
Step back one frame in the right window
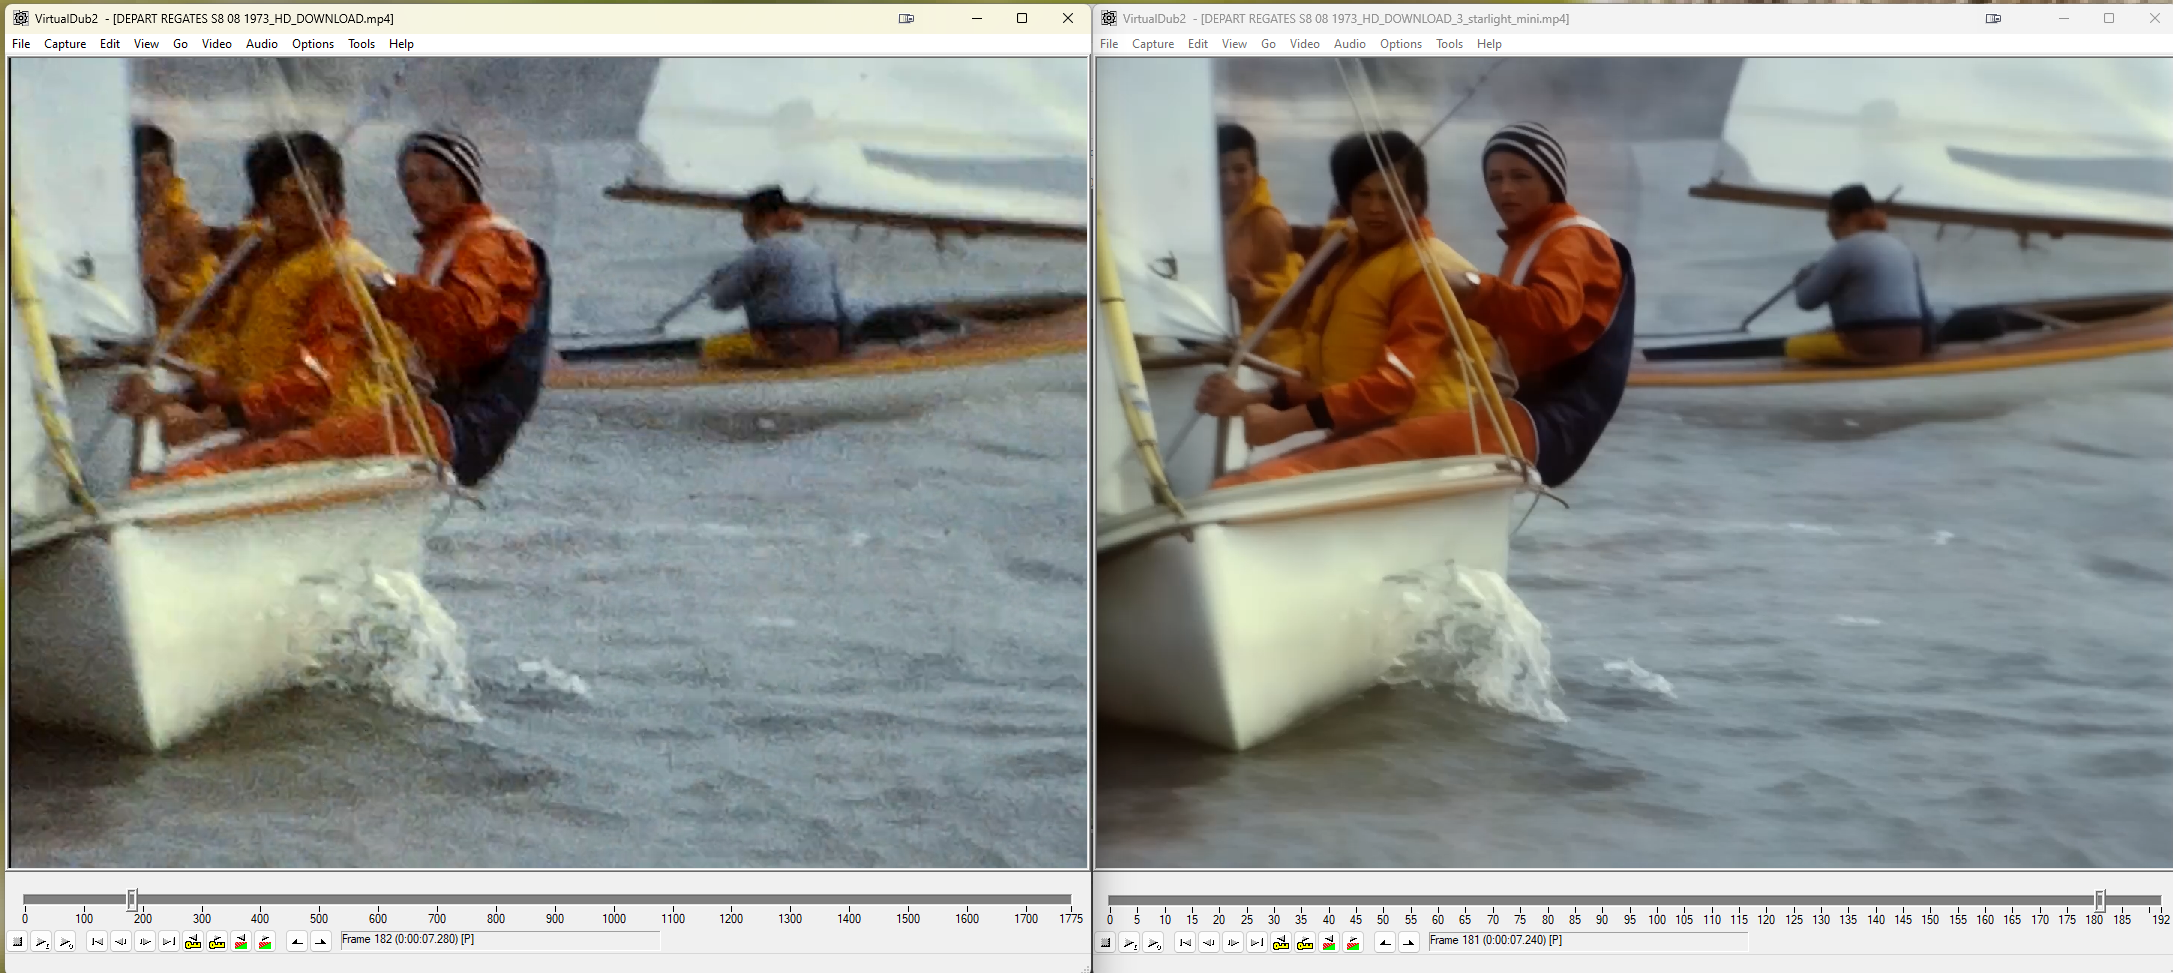[x=1209, y=943]
